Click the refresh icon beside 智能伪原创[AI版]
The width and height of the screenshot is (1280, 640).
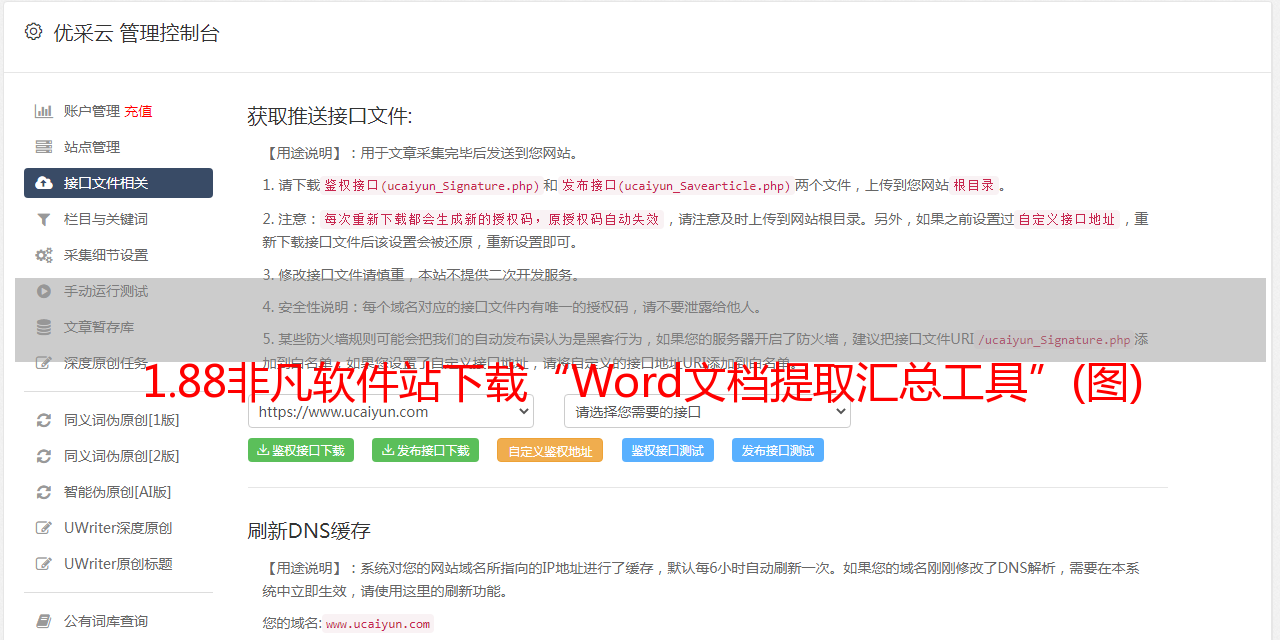(44, 492)
